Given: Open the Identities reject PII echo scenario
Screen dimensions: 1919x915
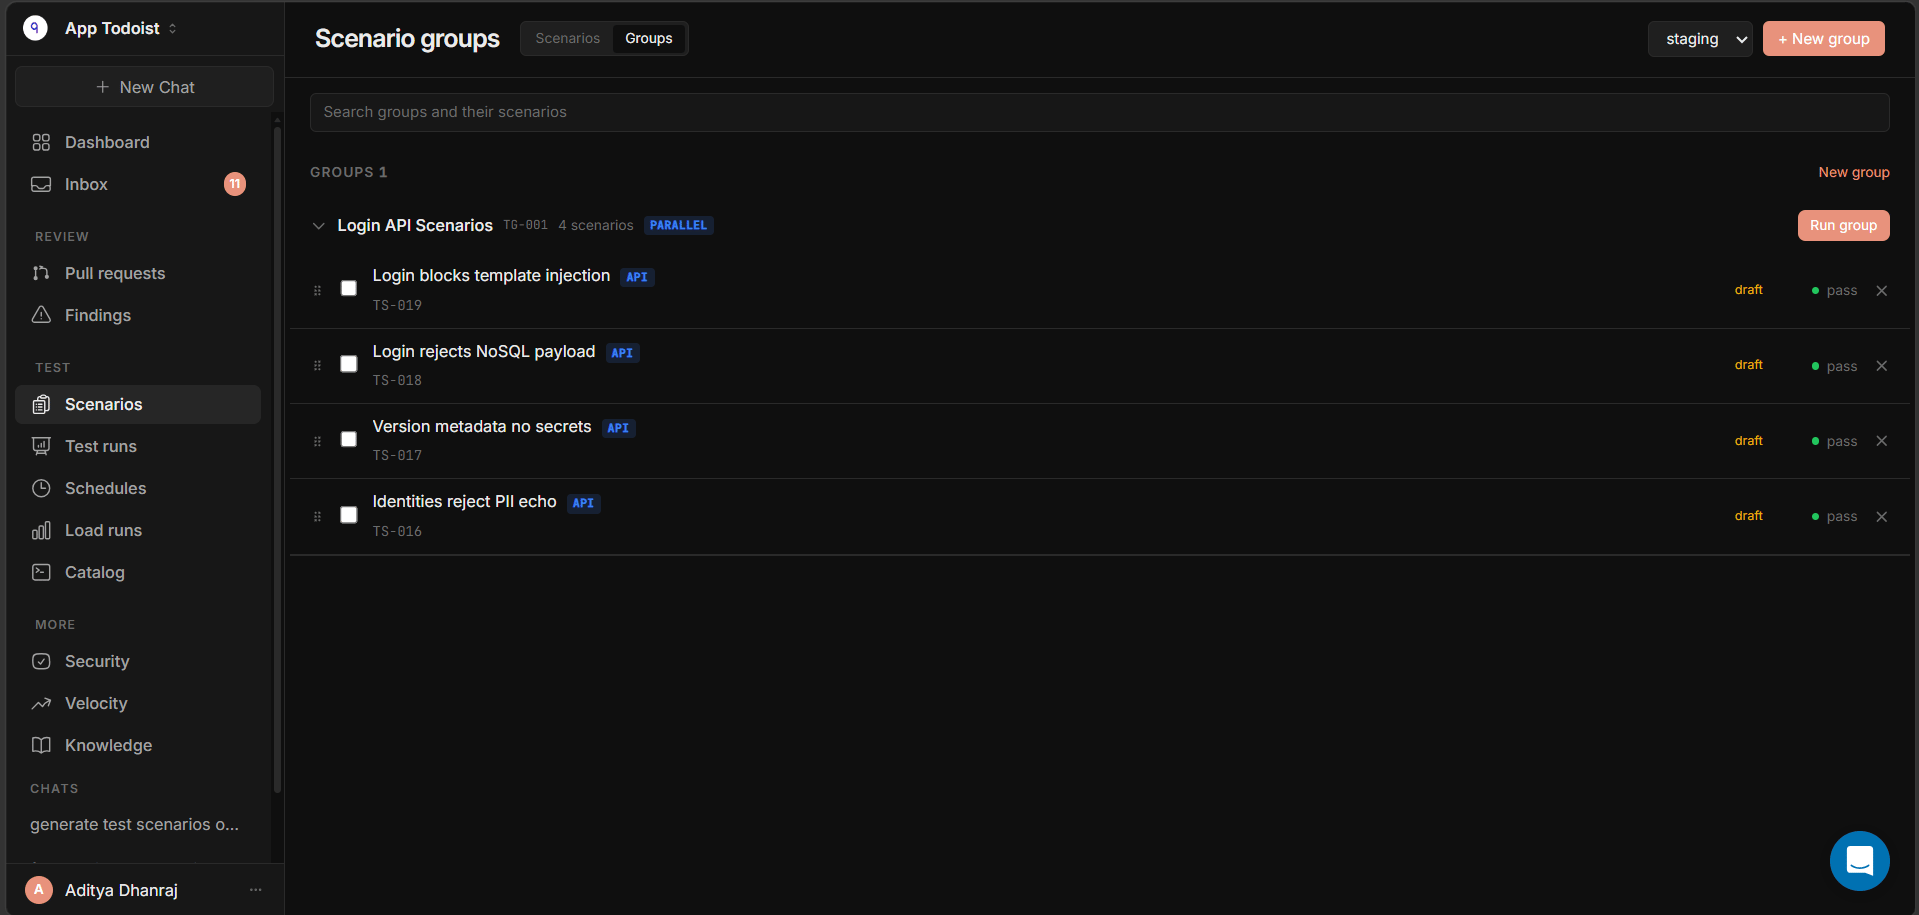Looking at the screenshot, I should point(464,501).
